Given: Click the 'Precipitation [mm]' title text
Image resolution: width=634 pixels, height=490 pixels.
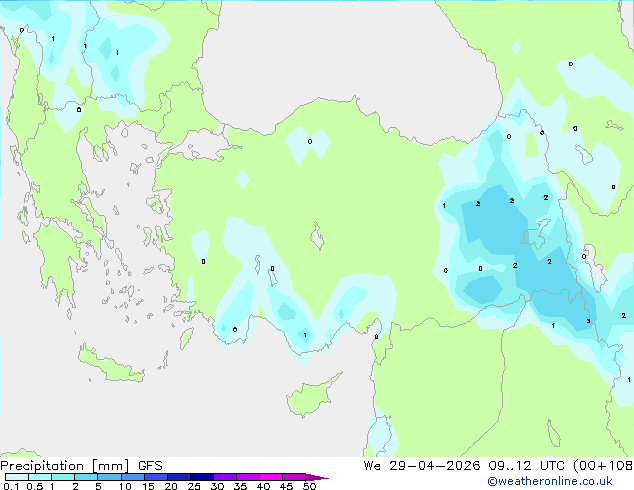Looking at the screenshot, I should (65, 466).
